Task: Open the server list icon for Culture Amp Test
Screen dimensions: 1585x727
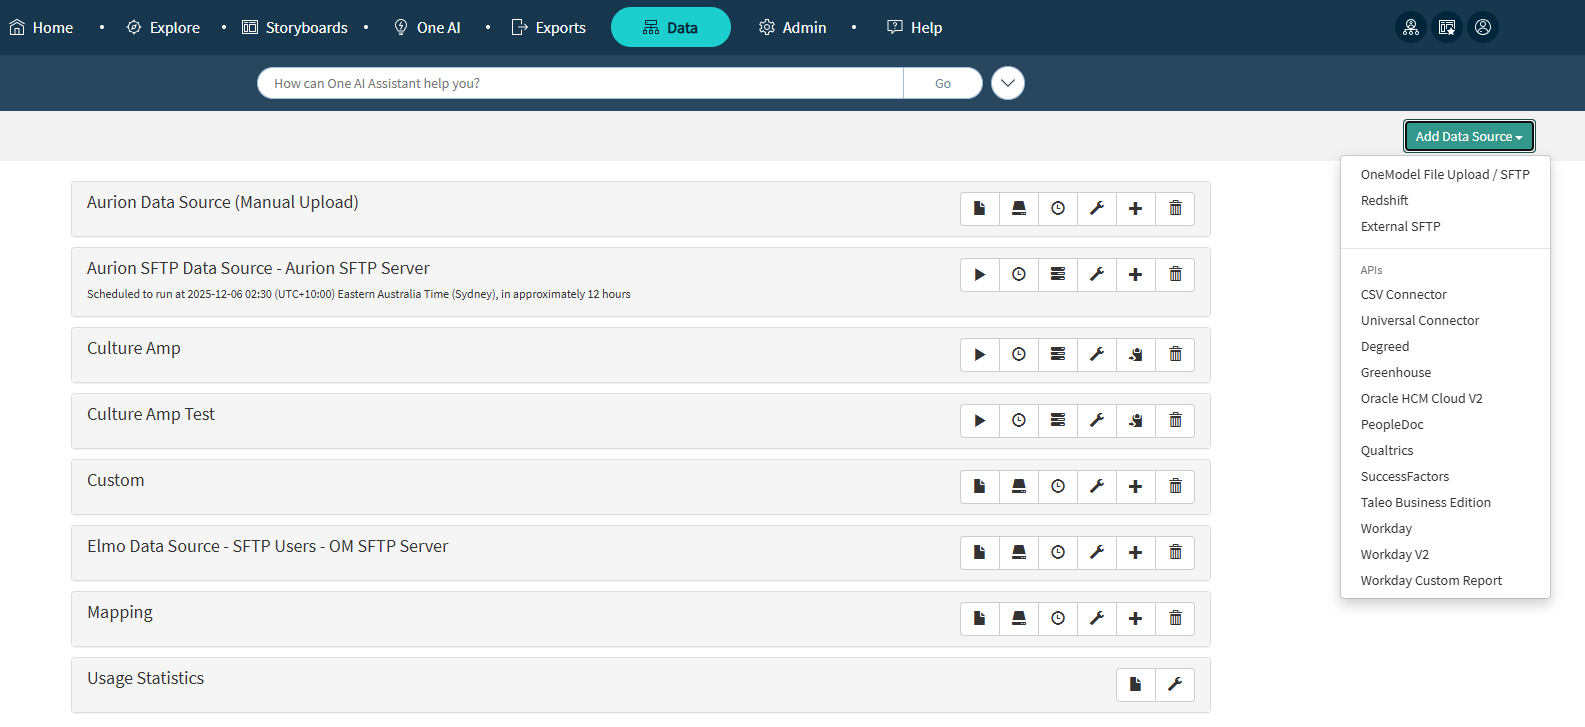Action: 1058,420
